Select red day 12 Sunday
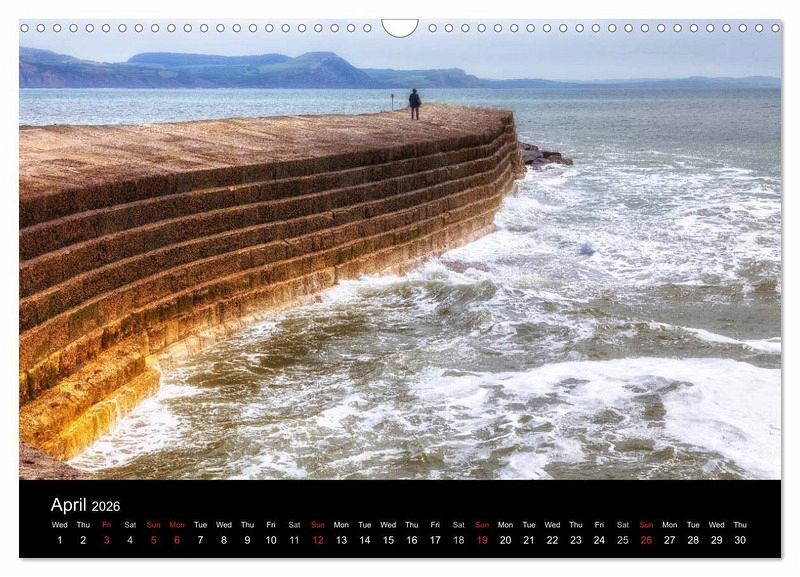Image resolution: width=800 pixels, height=577 pixels. [318, 540]
